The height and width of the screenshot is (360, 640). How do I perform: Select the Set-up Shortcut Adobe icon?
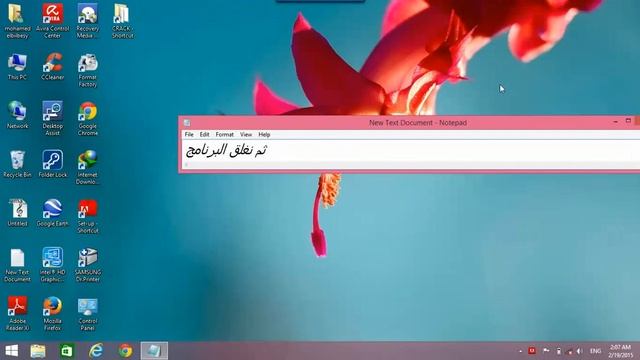88,216
